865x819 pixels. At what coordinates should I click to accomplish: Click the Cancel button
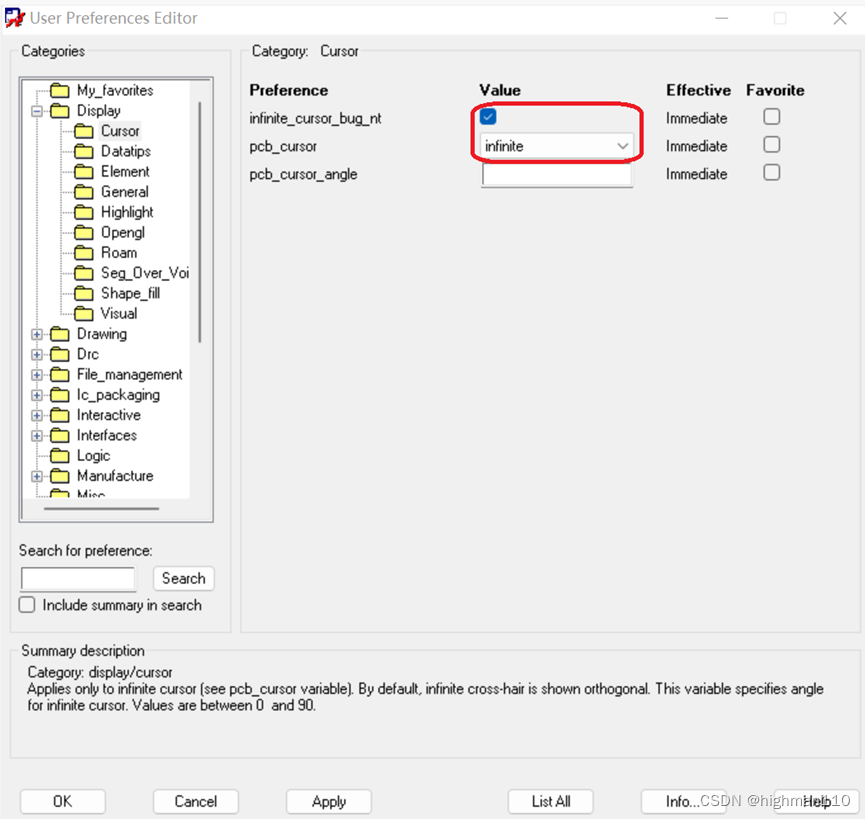pos(195,801)
